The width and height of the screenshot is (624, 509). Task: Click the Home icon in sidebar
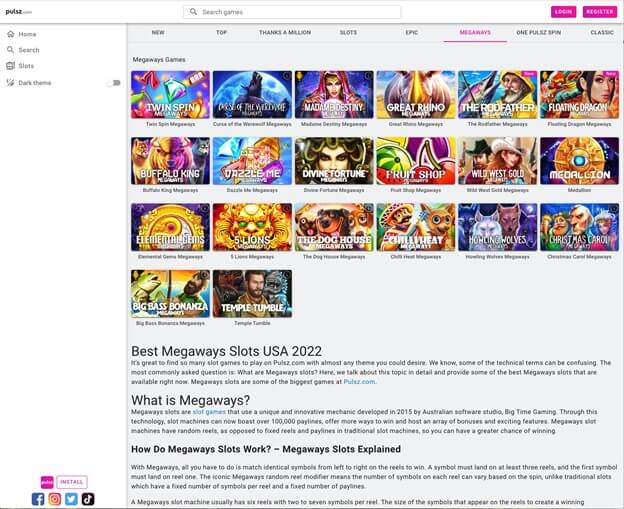point(11,34)
